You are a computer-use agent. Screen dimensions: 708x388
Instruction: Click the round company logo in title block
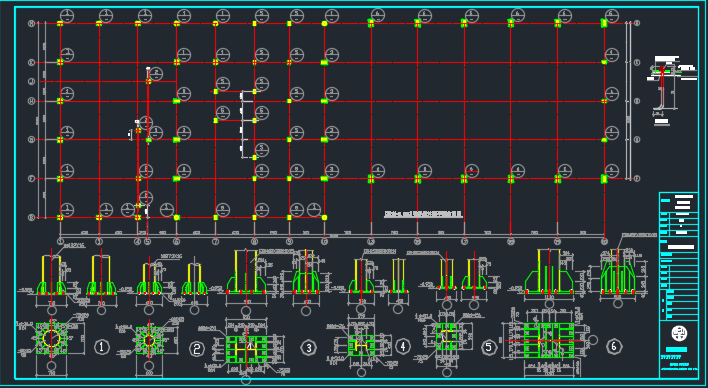679,334
